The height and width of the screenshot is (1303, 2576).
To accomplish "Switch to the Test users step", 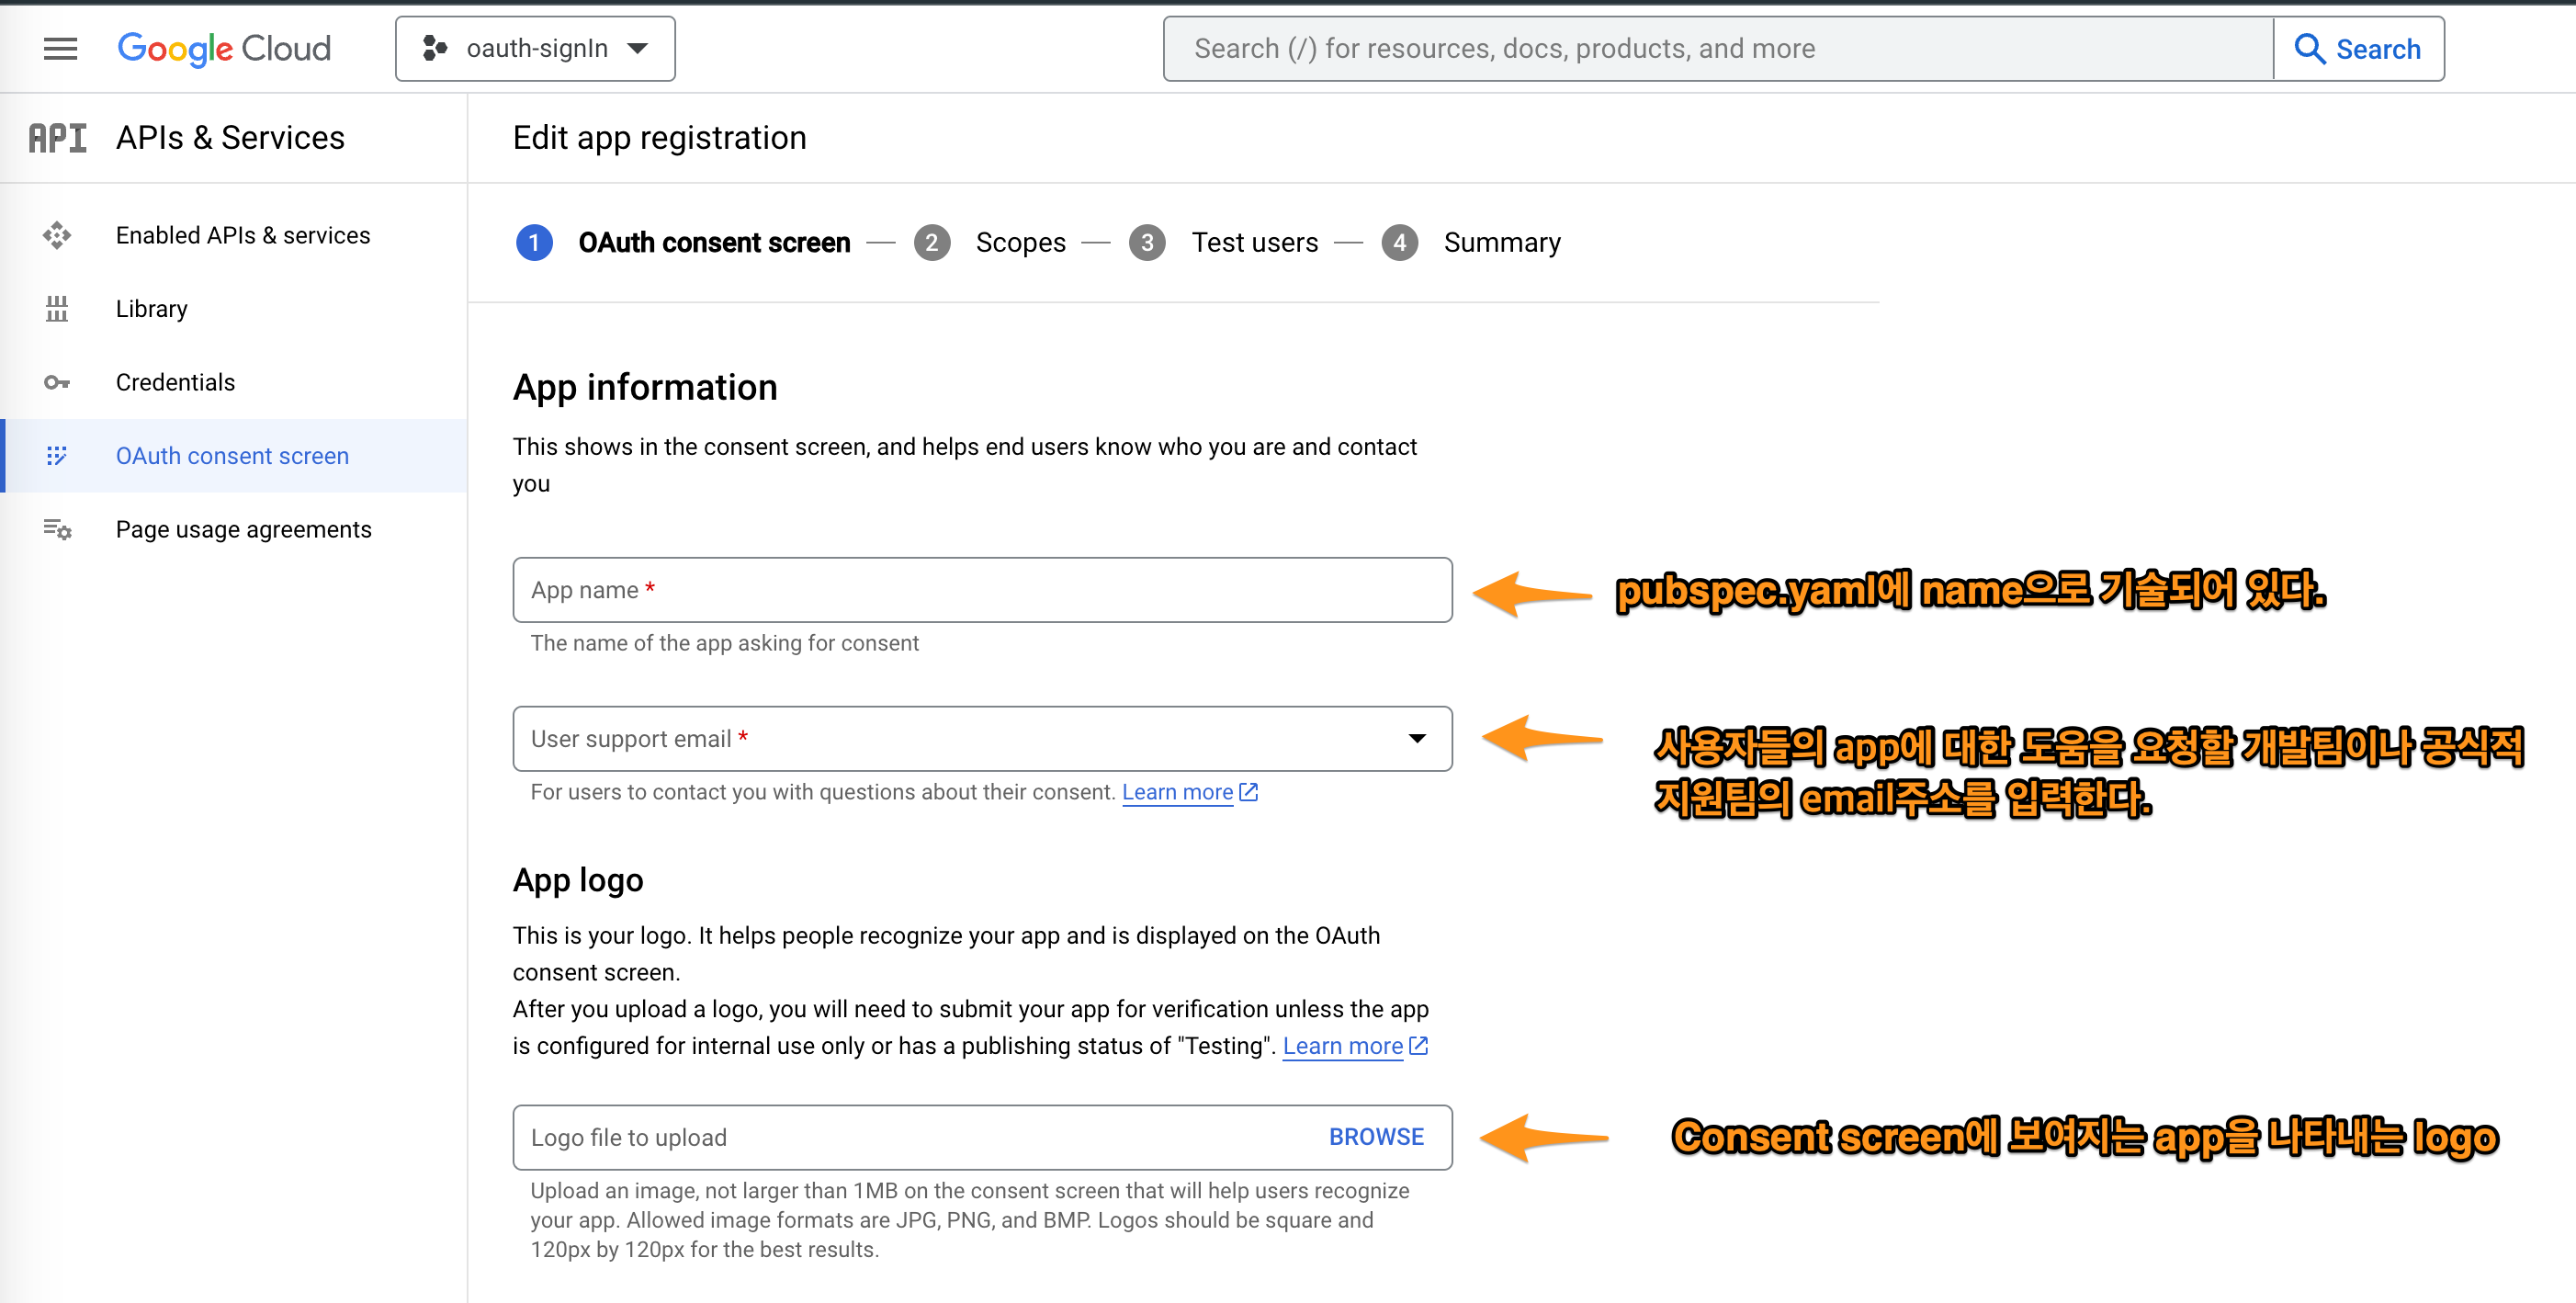I will [x=1255, y=242].
